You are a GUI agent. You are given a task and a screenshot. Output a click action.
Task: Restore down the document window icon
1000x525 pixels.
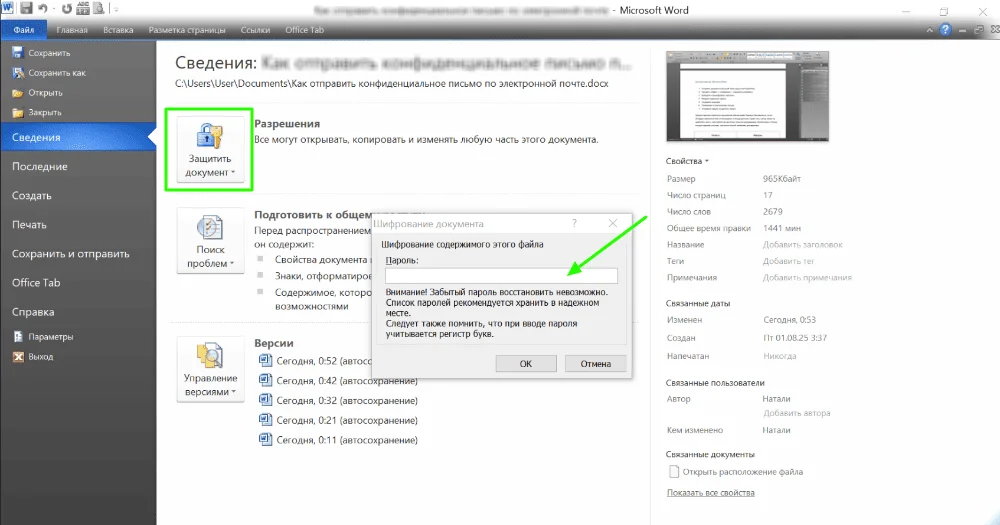click(979, 30)
